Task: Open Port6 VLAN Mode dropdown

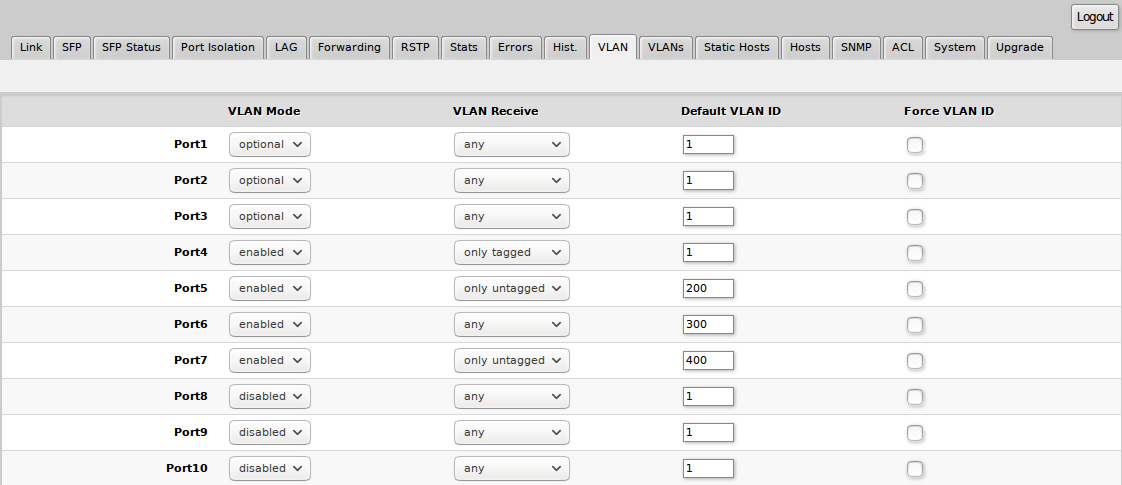Action: point(270,325)
